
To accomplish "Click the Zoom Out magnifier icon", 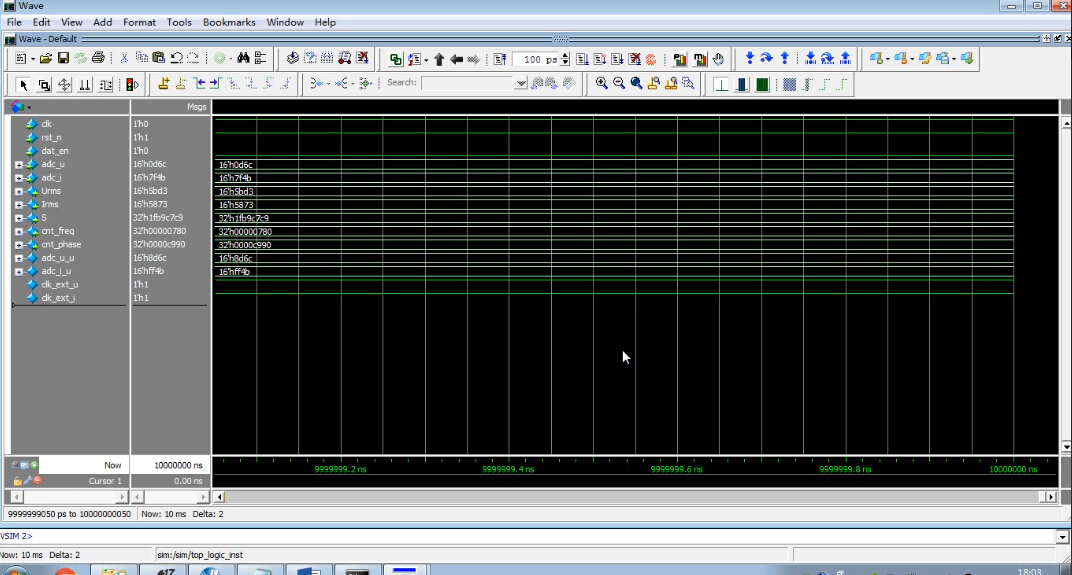I will (x=619, y=83).
